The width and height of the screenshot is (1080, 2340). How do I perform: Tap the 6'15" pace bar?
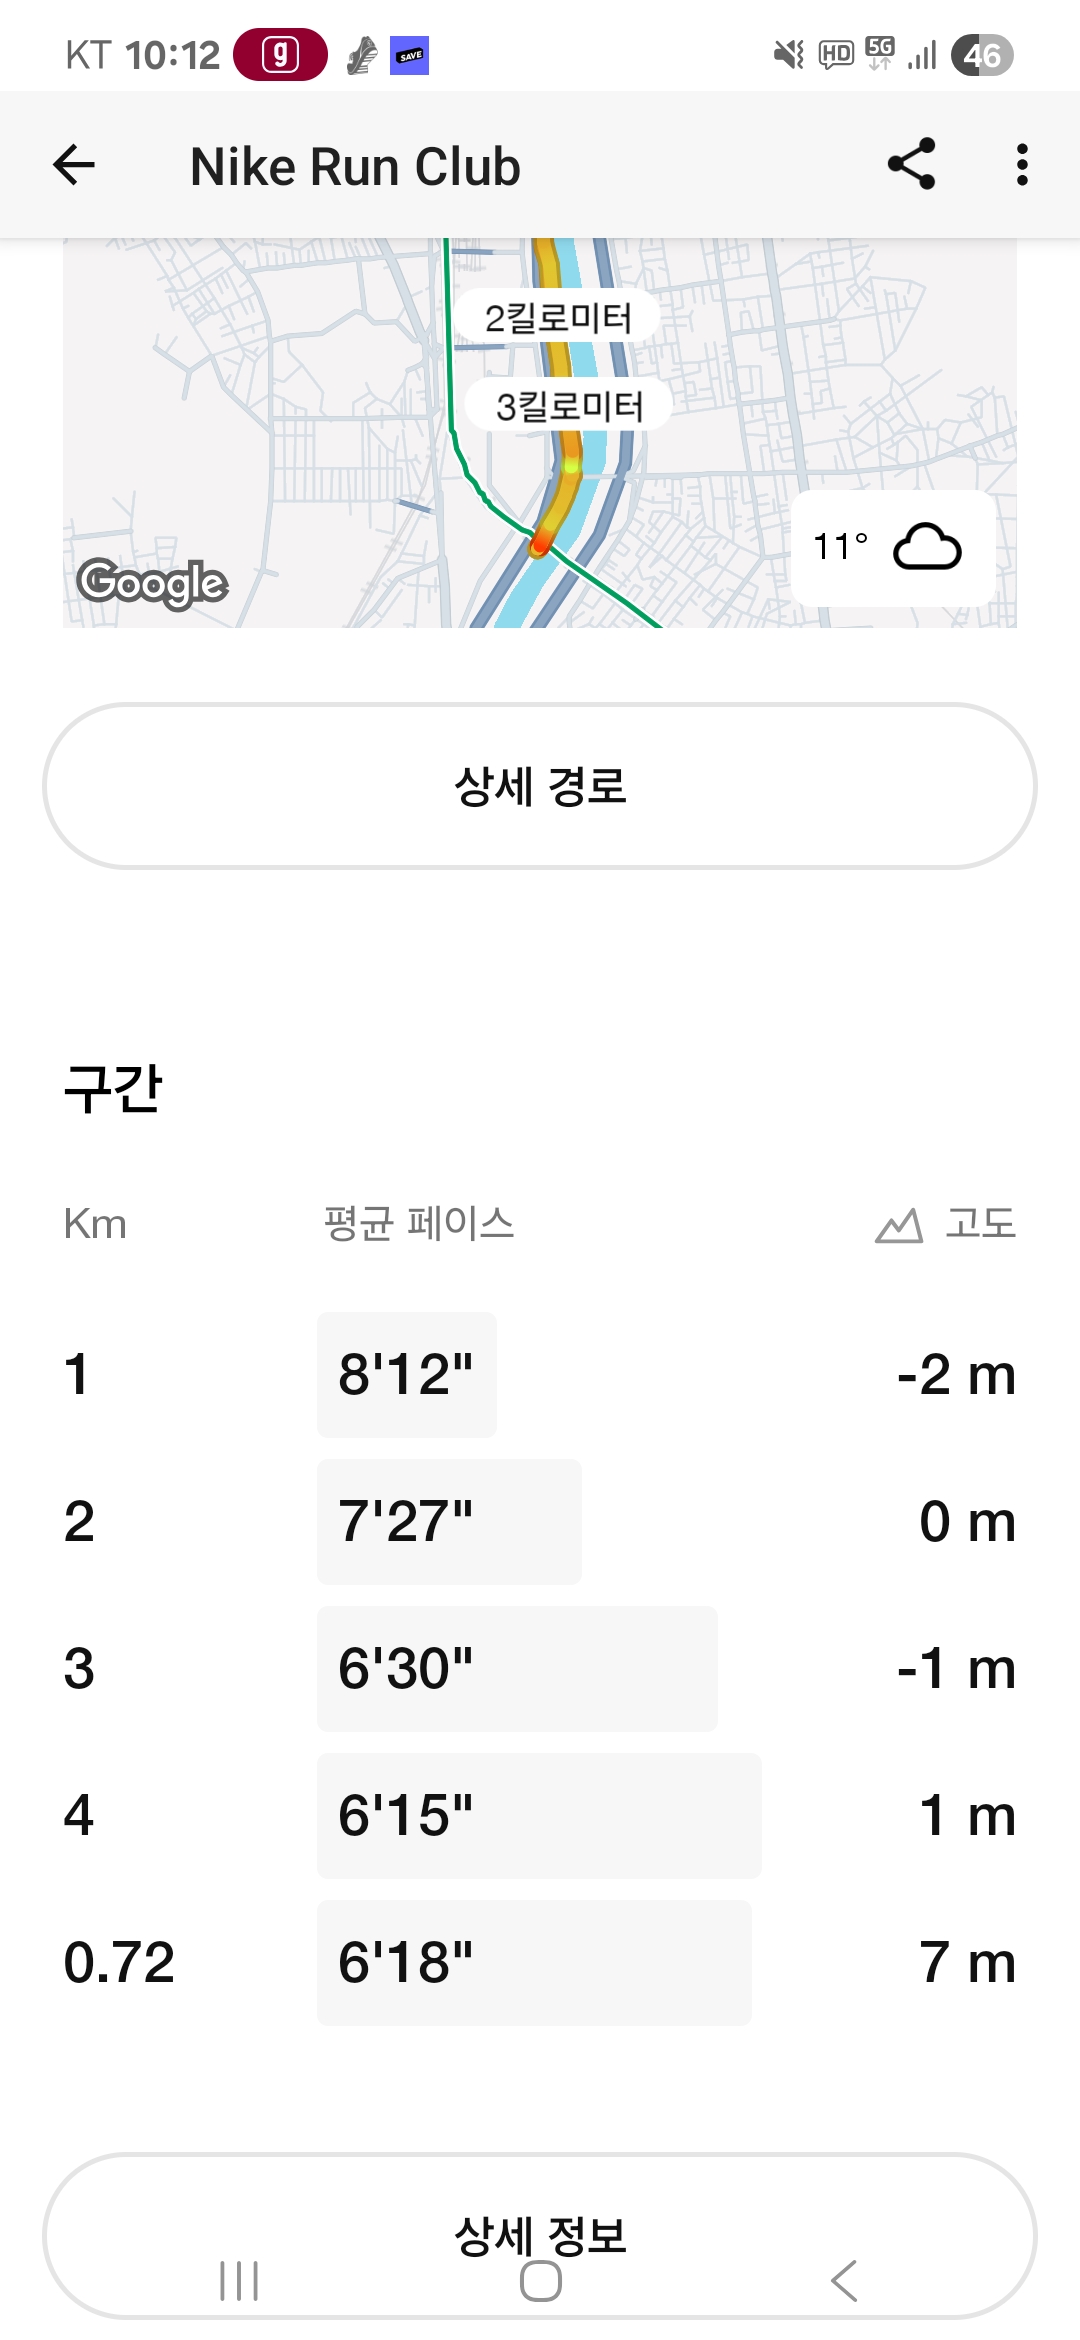539,1816
